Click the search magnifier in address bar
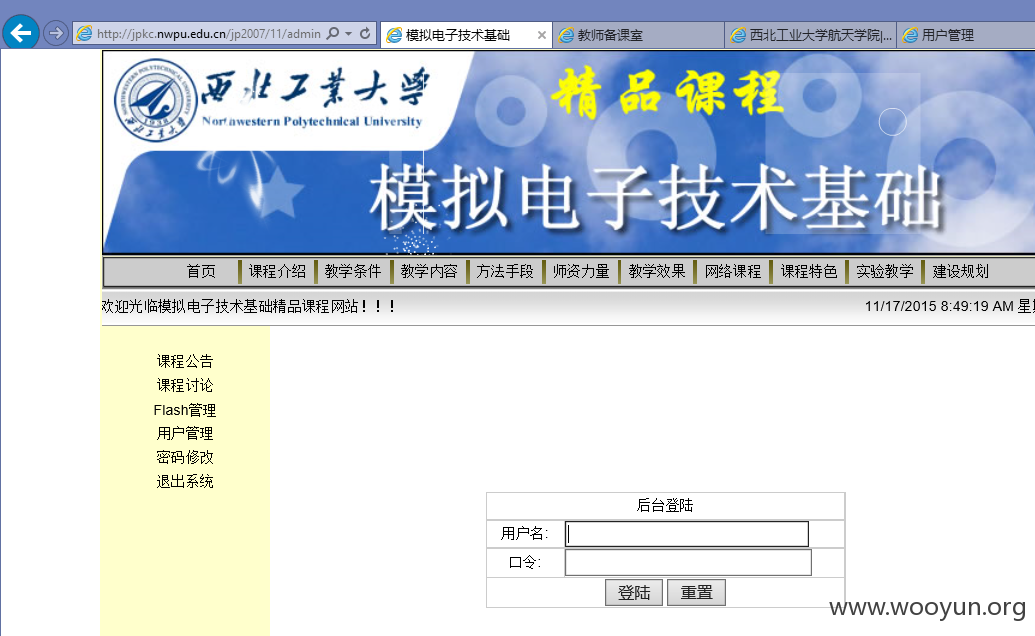The width and height of the screenshot is (1035, 636). pyautogui.click(x=333, y=33)
